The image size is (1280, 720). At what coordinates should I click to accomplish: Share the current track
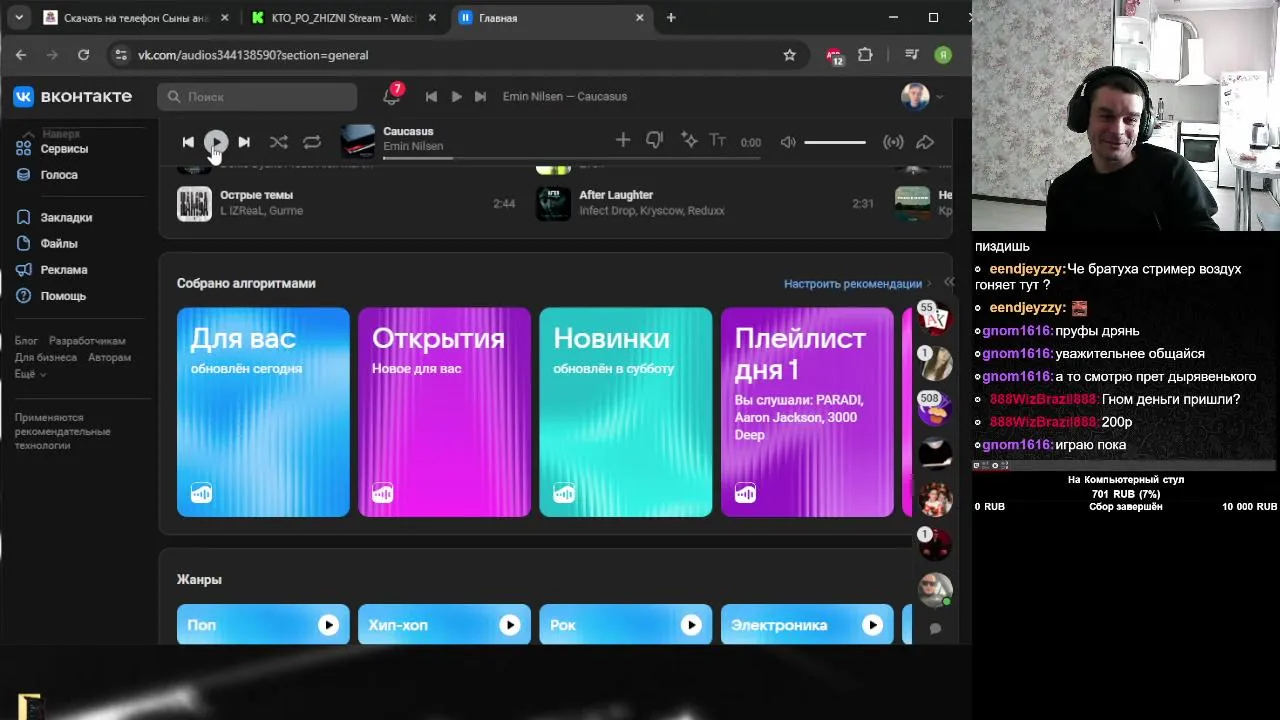tap(925, 142)
